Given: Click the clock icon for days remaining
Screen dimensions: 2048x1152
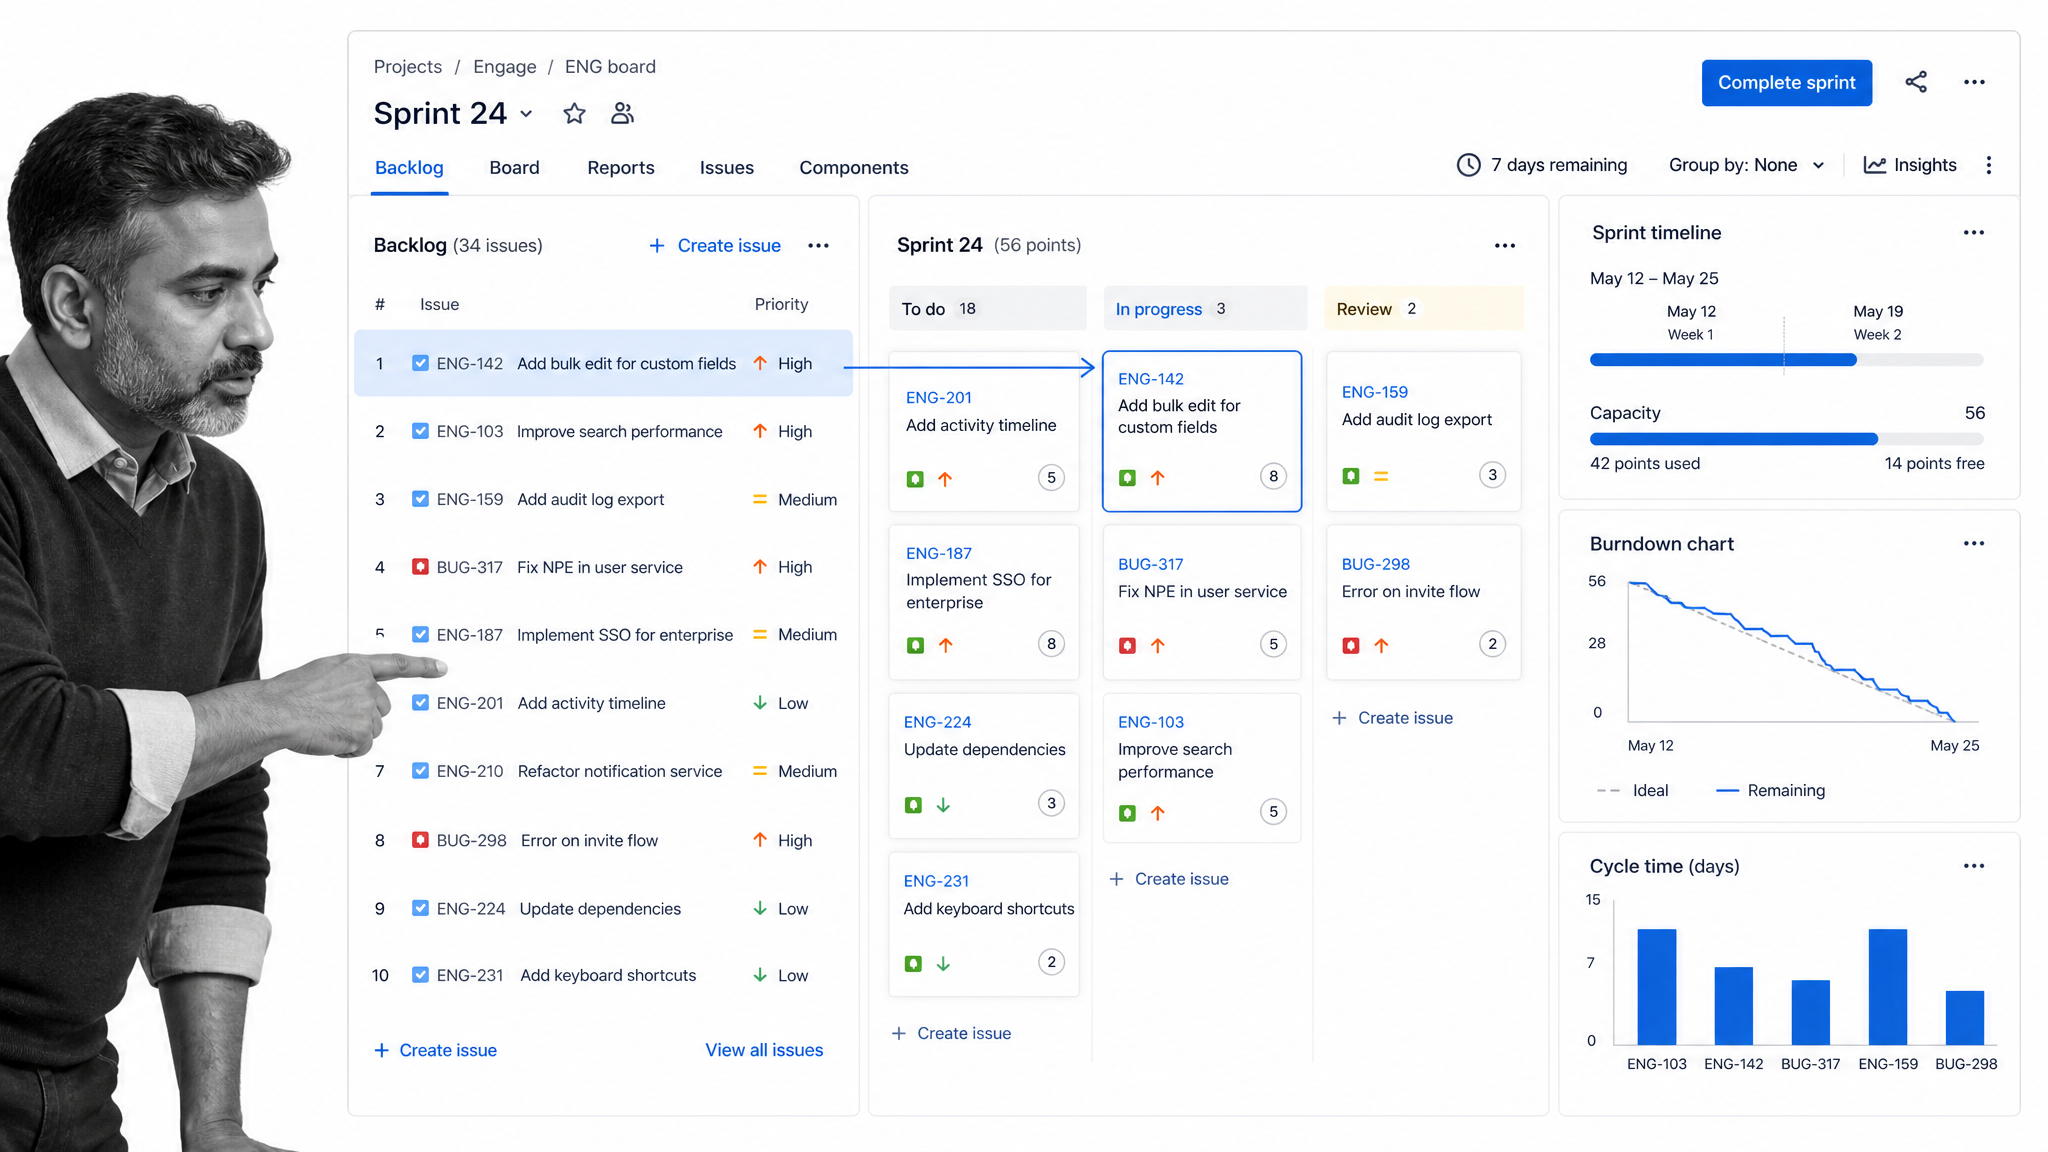Looking at the screenshot, I should click(1468, 165).
